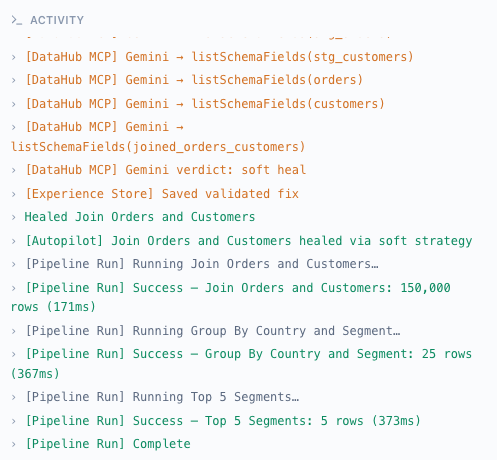Viewport: 497px width, 460px height.
Task: Click Success Group By Country 25 rows entry
Action: (241, 364)
